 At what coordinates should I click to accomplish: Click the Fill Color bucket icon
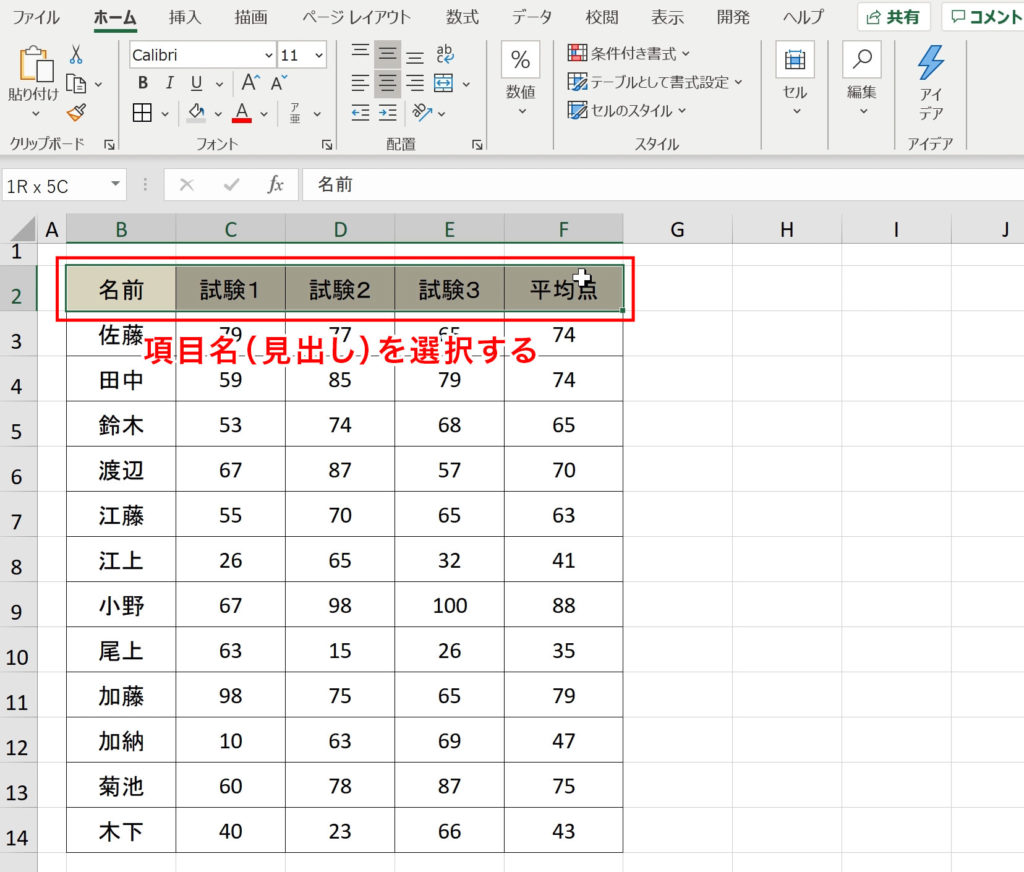(x=197, y=112)
